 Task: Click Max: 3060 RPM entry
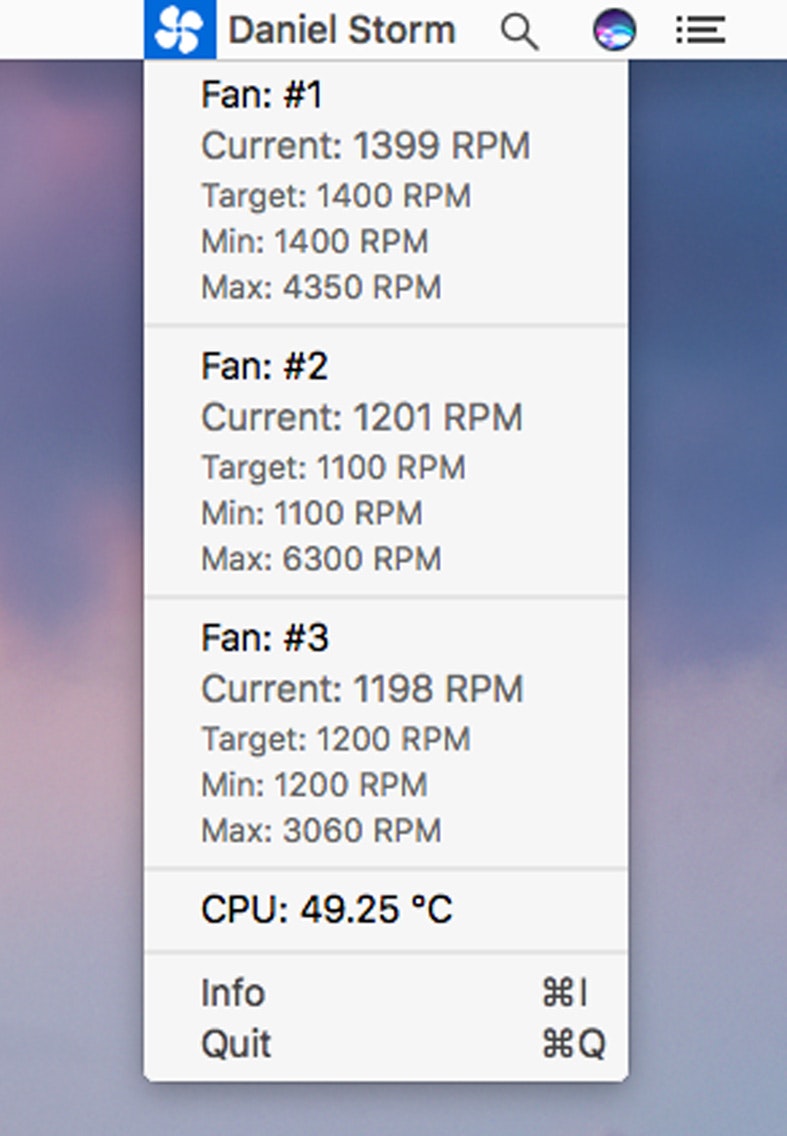tap(320, 830)
